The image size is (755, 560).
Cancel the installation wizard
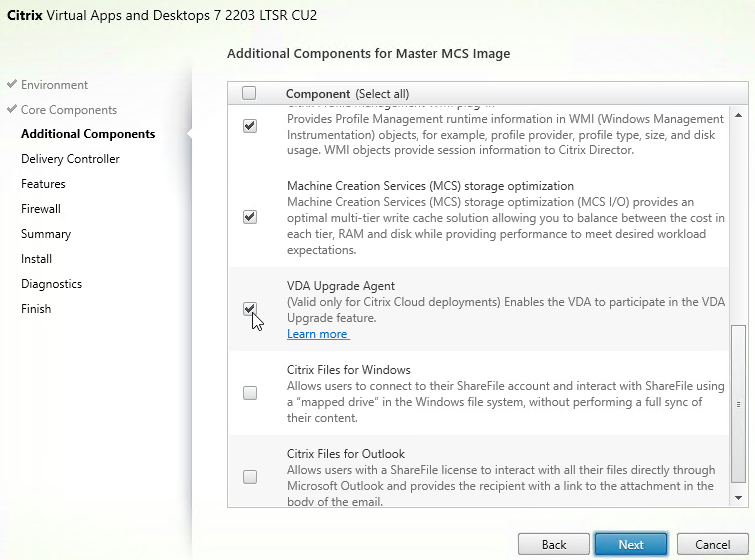click(713, 545)
